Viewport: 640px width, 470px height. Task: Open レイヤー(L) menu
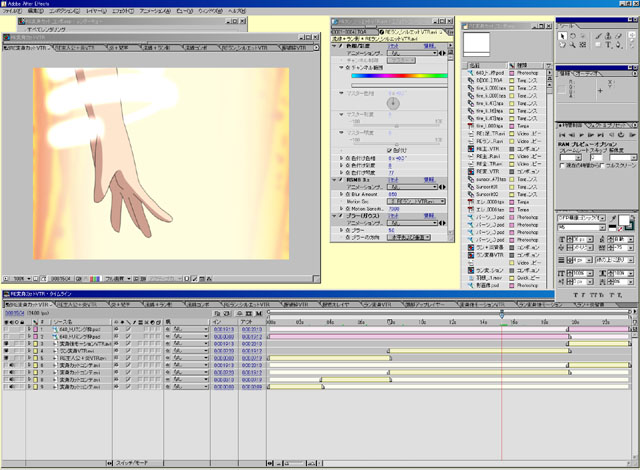click(x=96, y=11)
